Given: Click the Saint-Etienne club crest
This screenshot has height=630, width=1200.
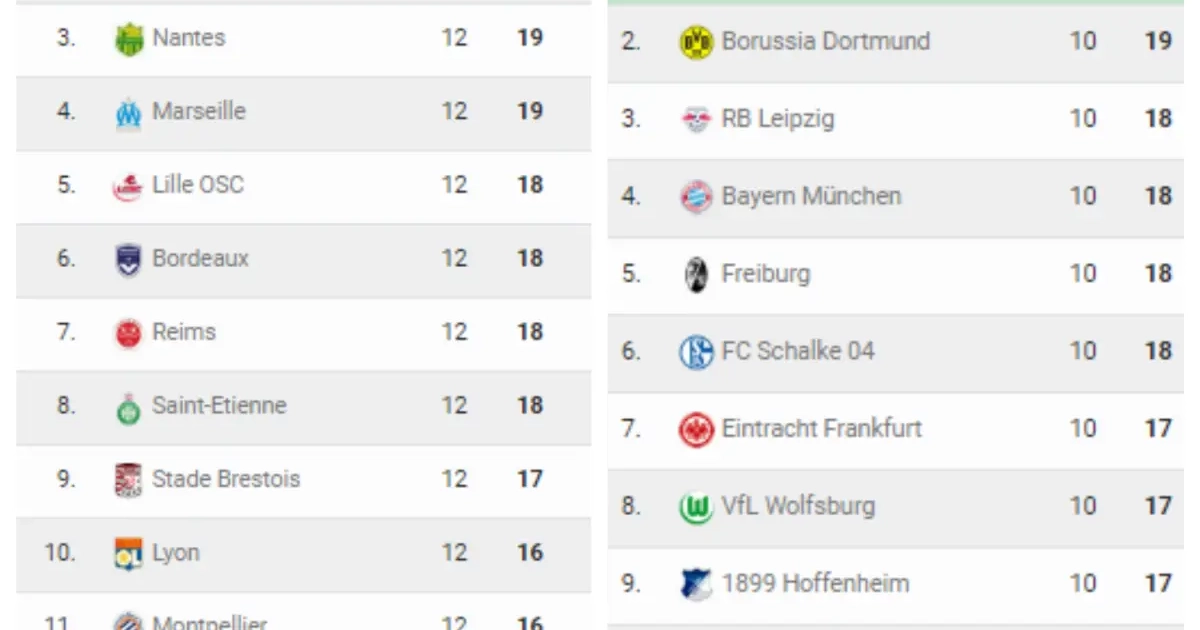Looking at the screenshot, I should (129, 407).
